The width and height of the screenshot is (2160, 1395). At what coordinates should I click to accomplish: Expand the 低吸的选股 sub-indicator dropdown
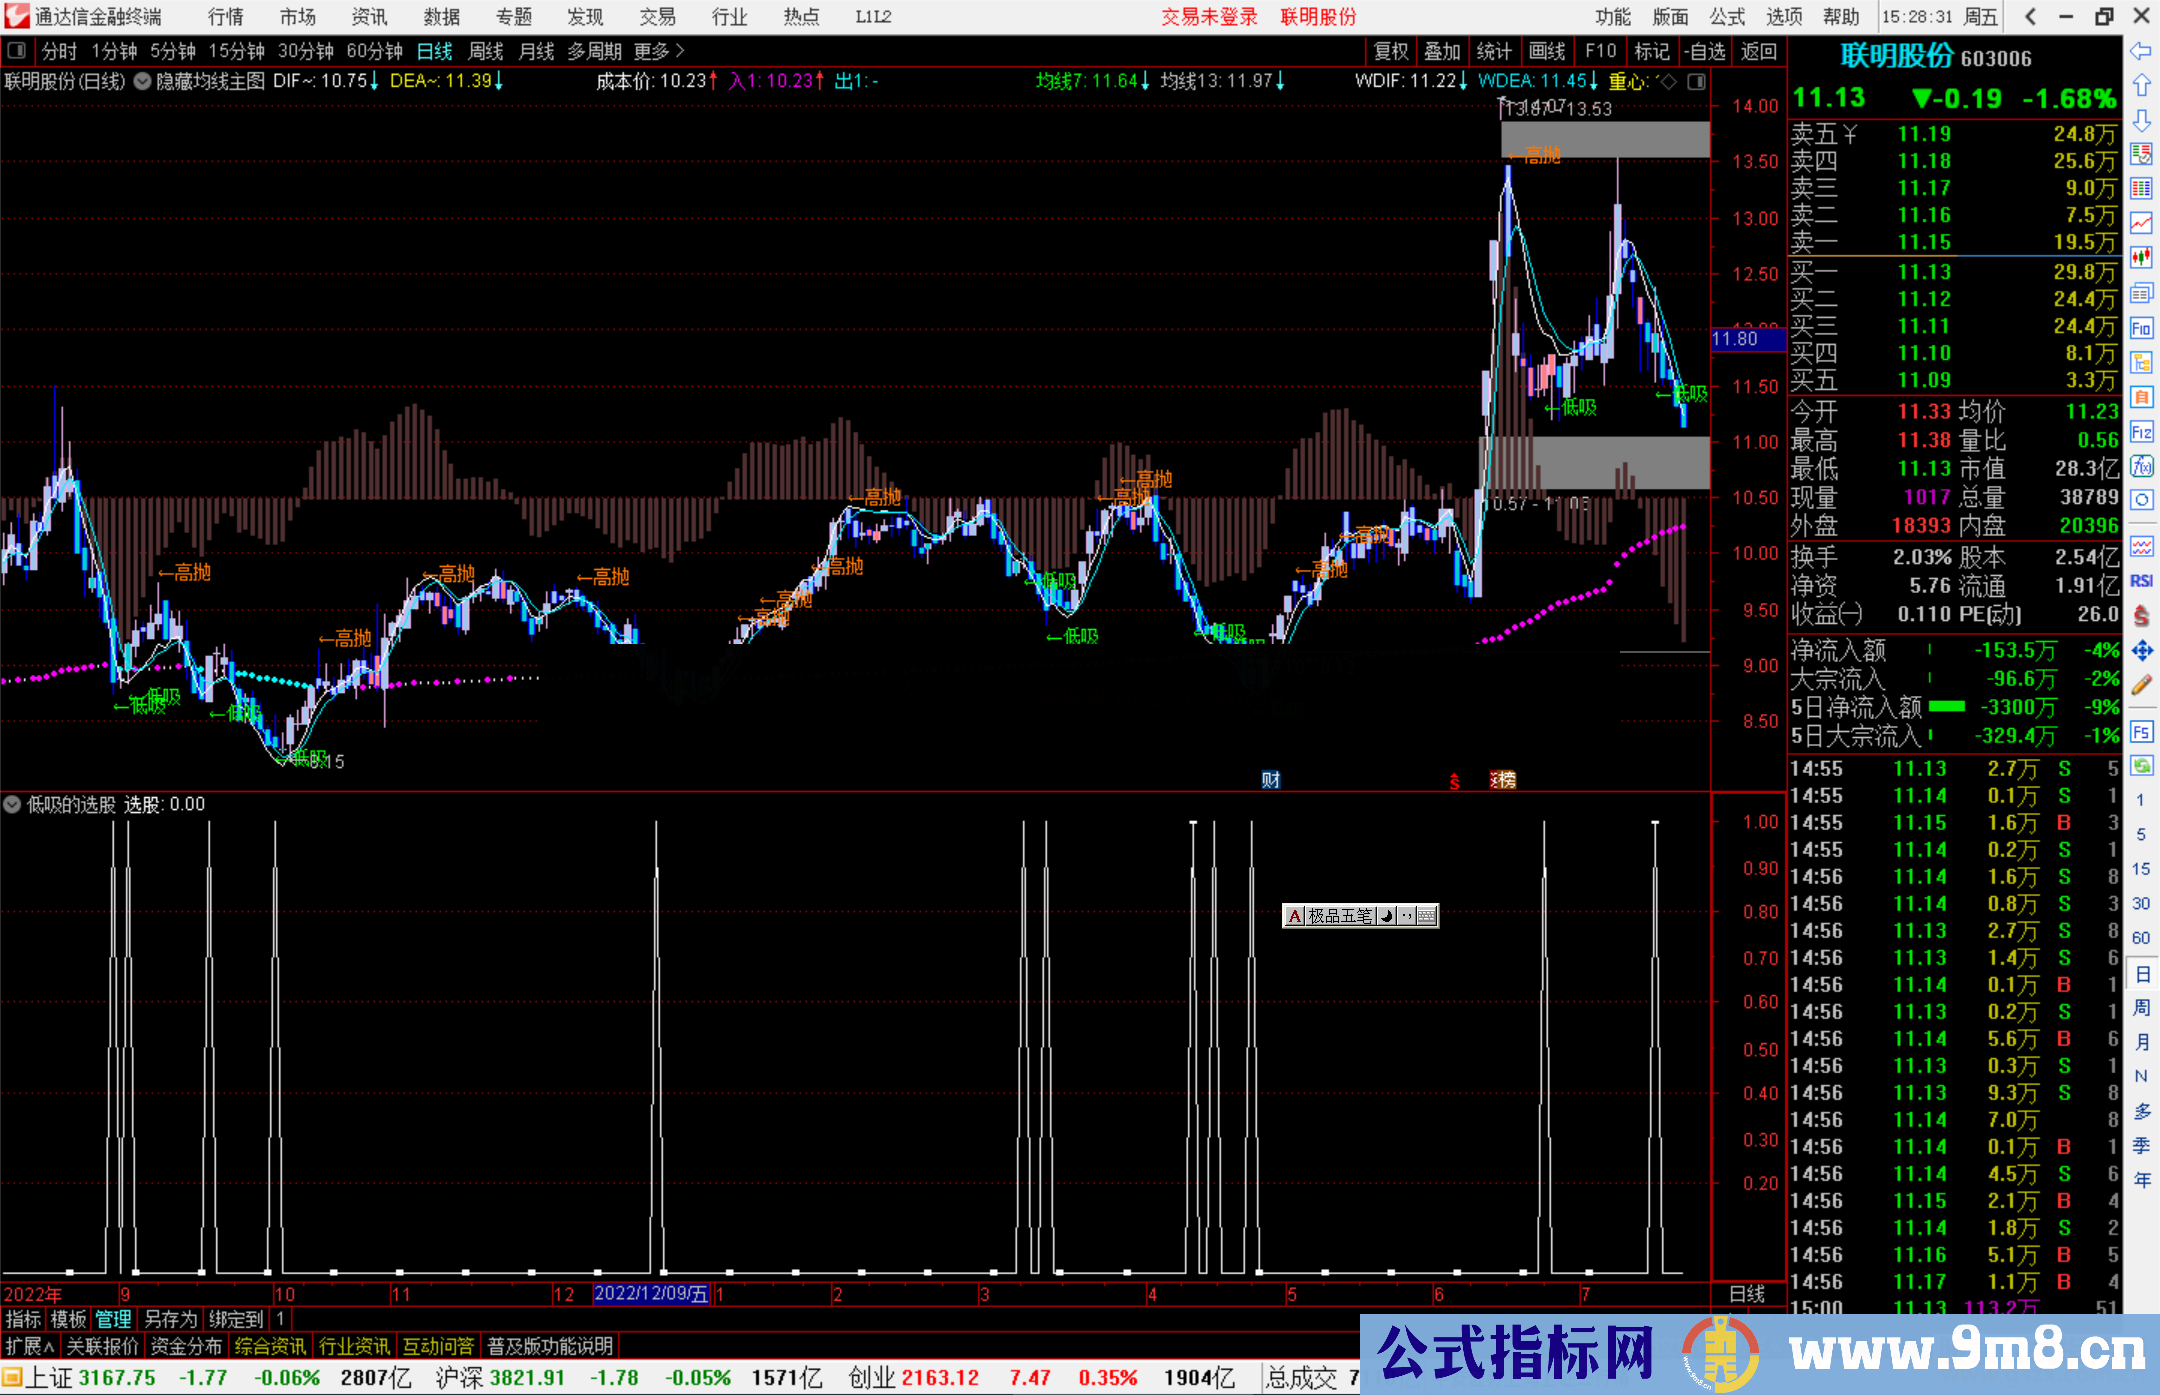tap(12, 804)
